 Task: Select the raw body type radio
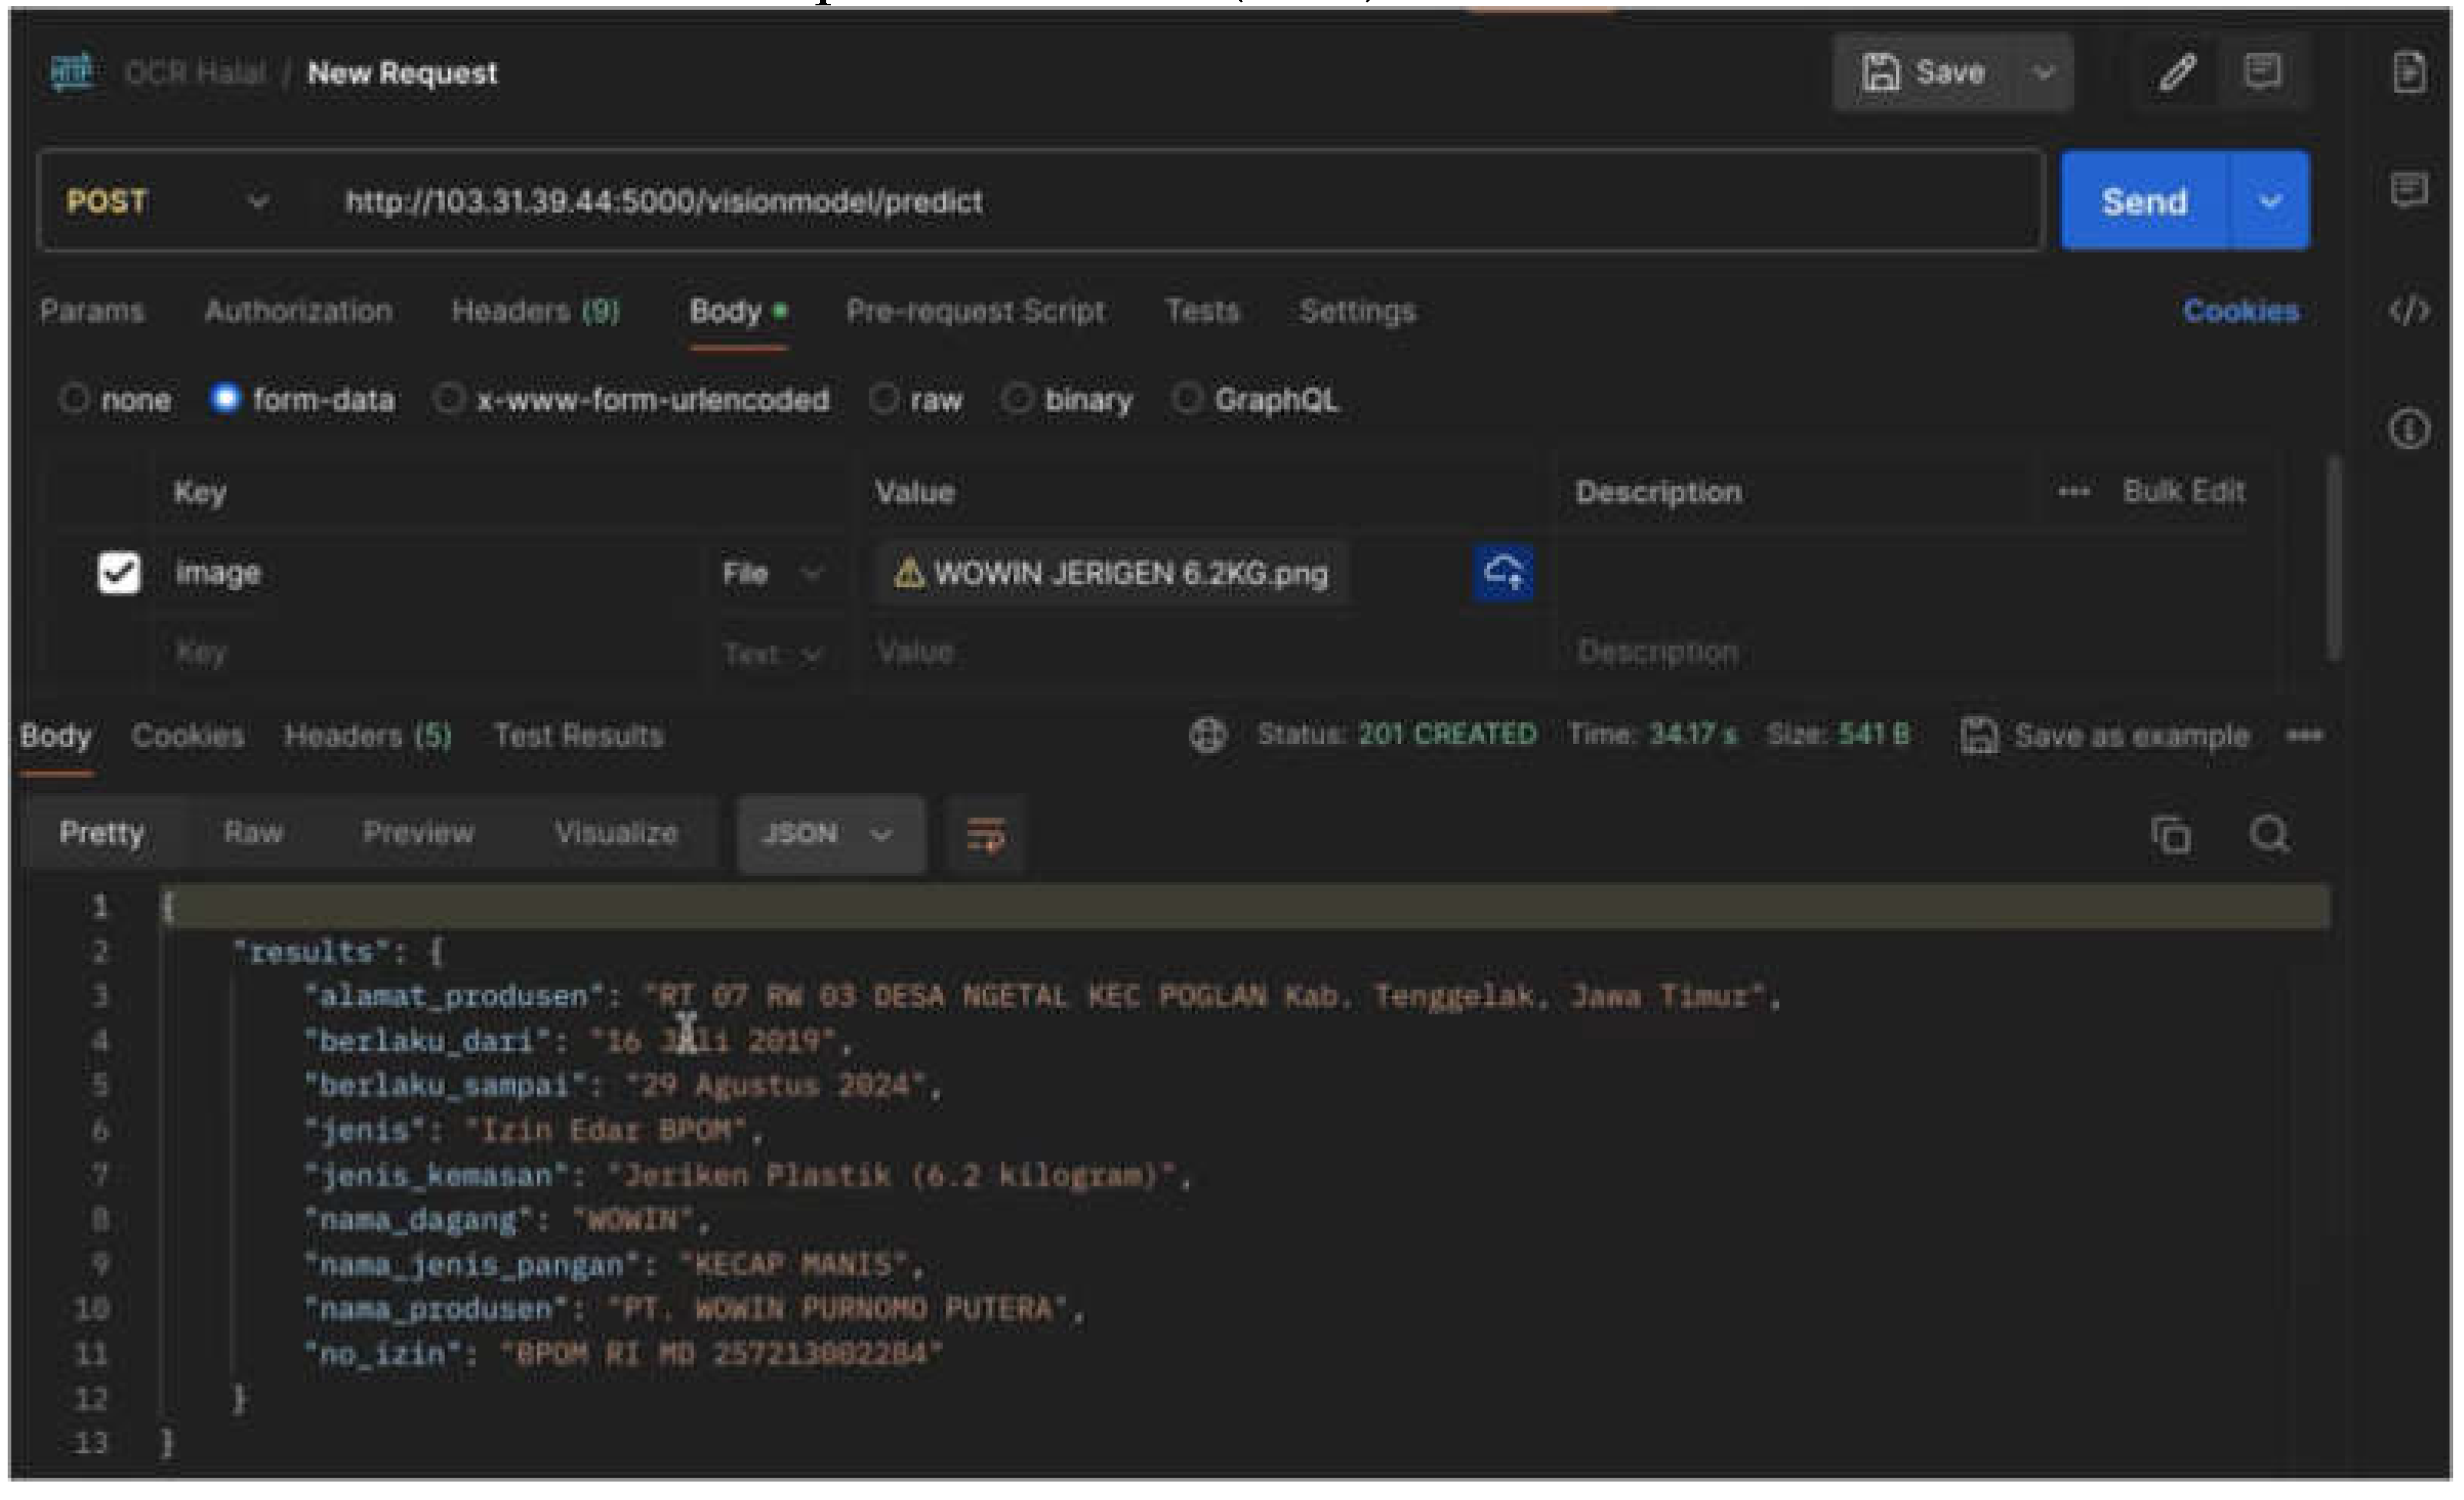(883, 400)
